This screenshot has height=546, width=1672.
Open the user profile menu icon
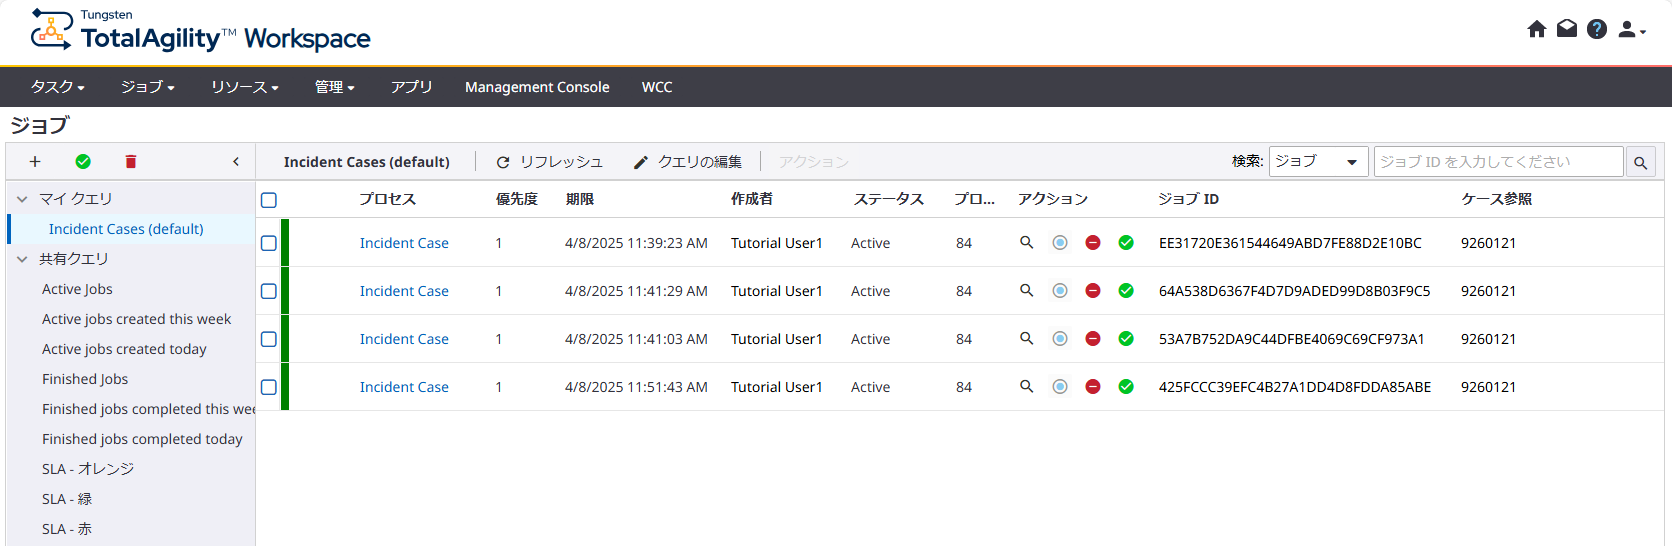click(1631, 30)
